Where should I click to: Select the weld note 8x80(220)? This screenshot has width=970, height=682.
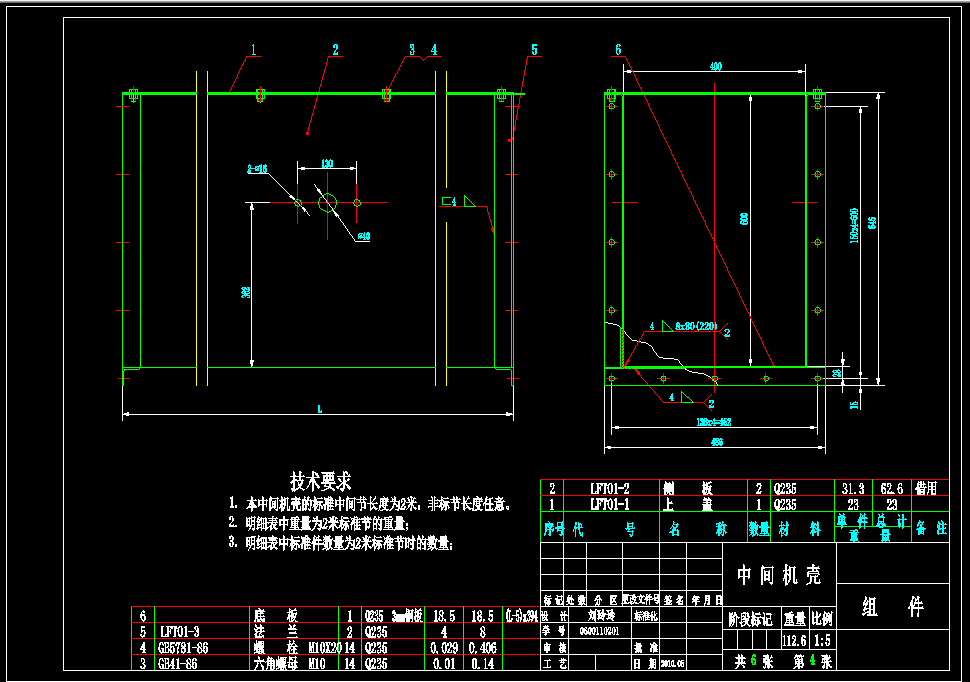(x=696, y=326)
